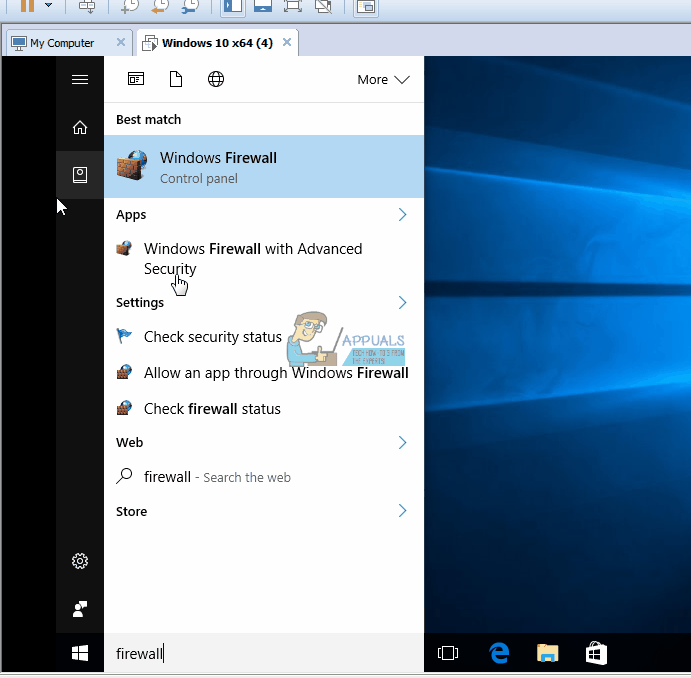691x678 pixels.
Task: Expand the Apps results chevron
Action: click(402, 215)
